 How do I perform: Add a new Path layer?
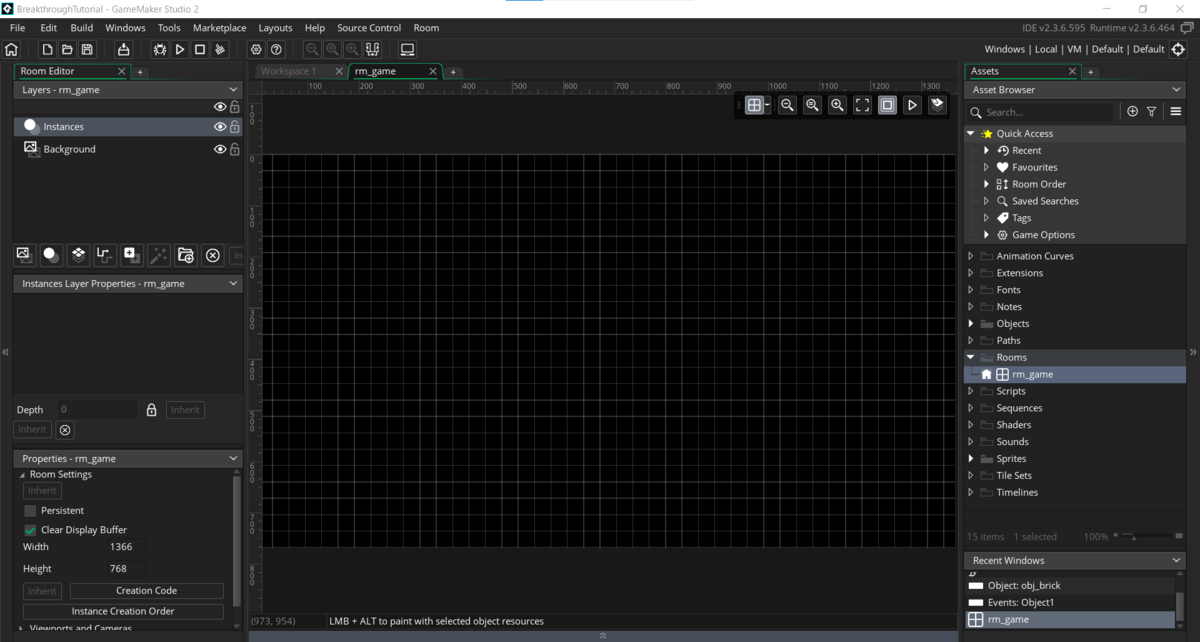(104, 255)
